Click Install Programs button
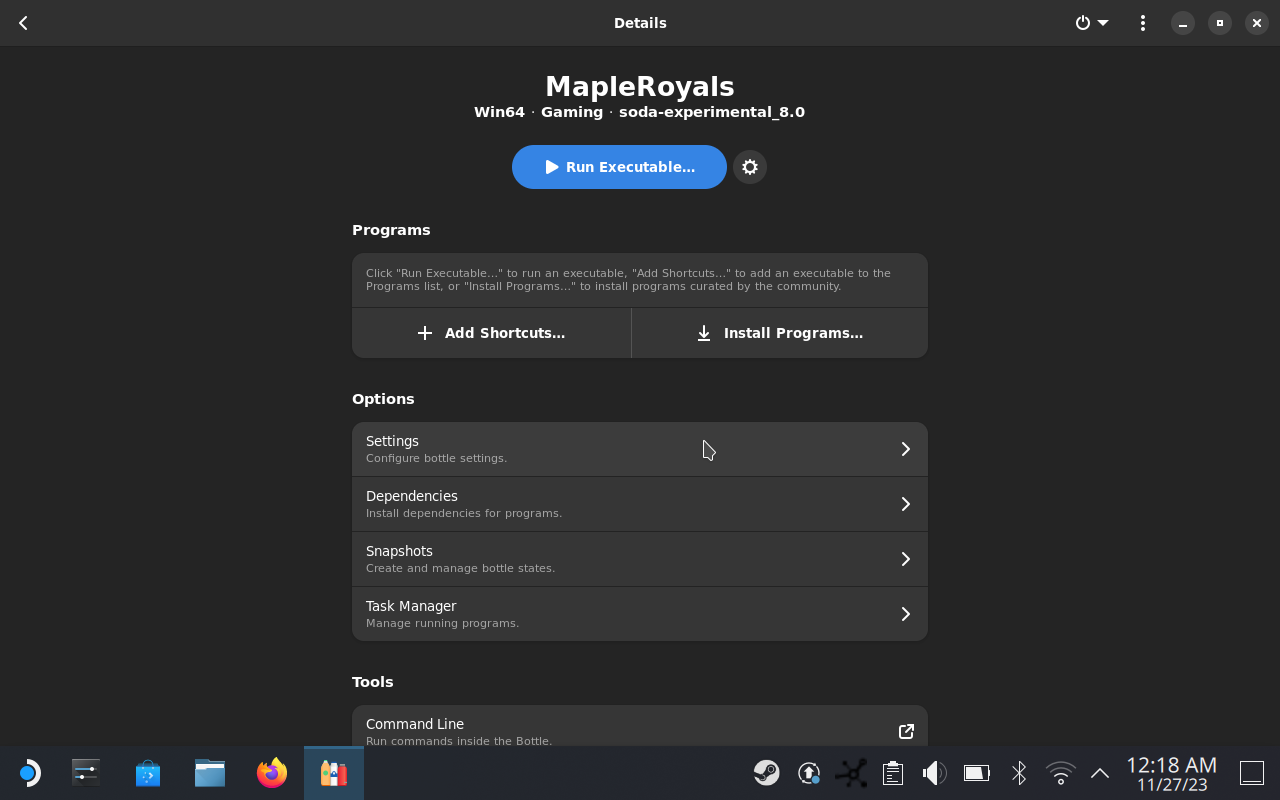1280x800 pixels. coord(780,333)
